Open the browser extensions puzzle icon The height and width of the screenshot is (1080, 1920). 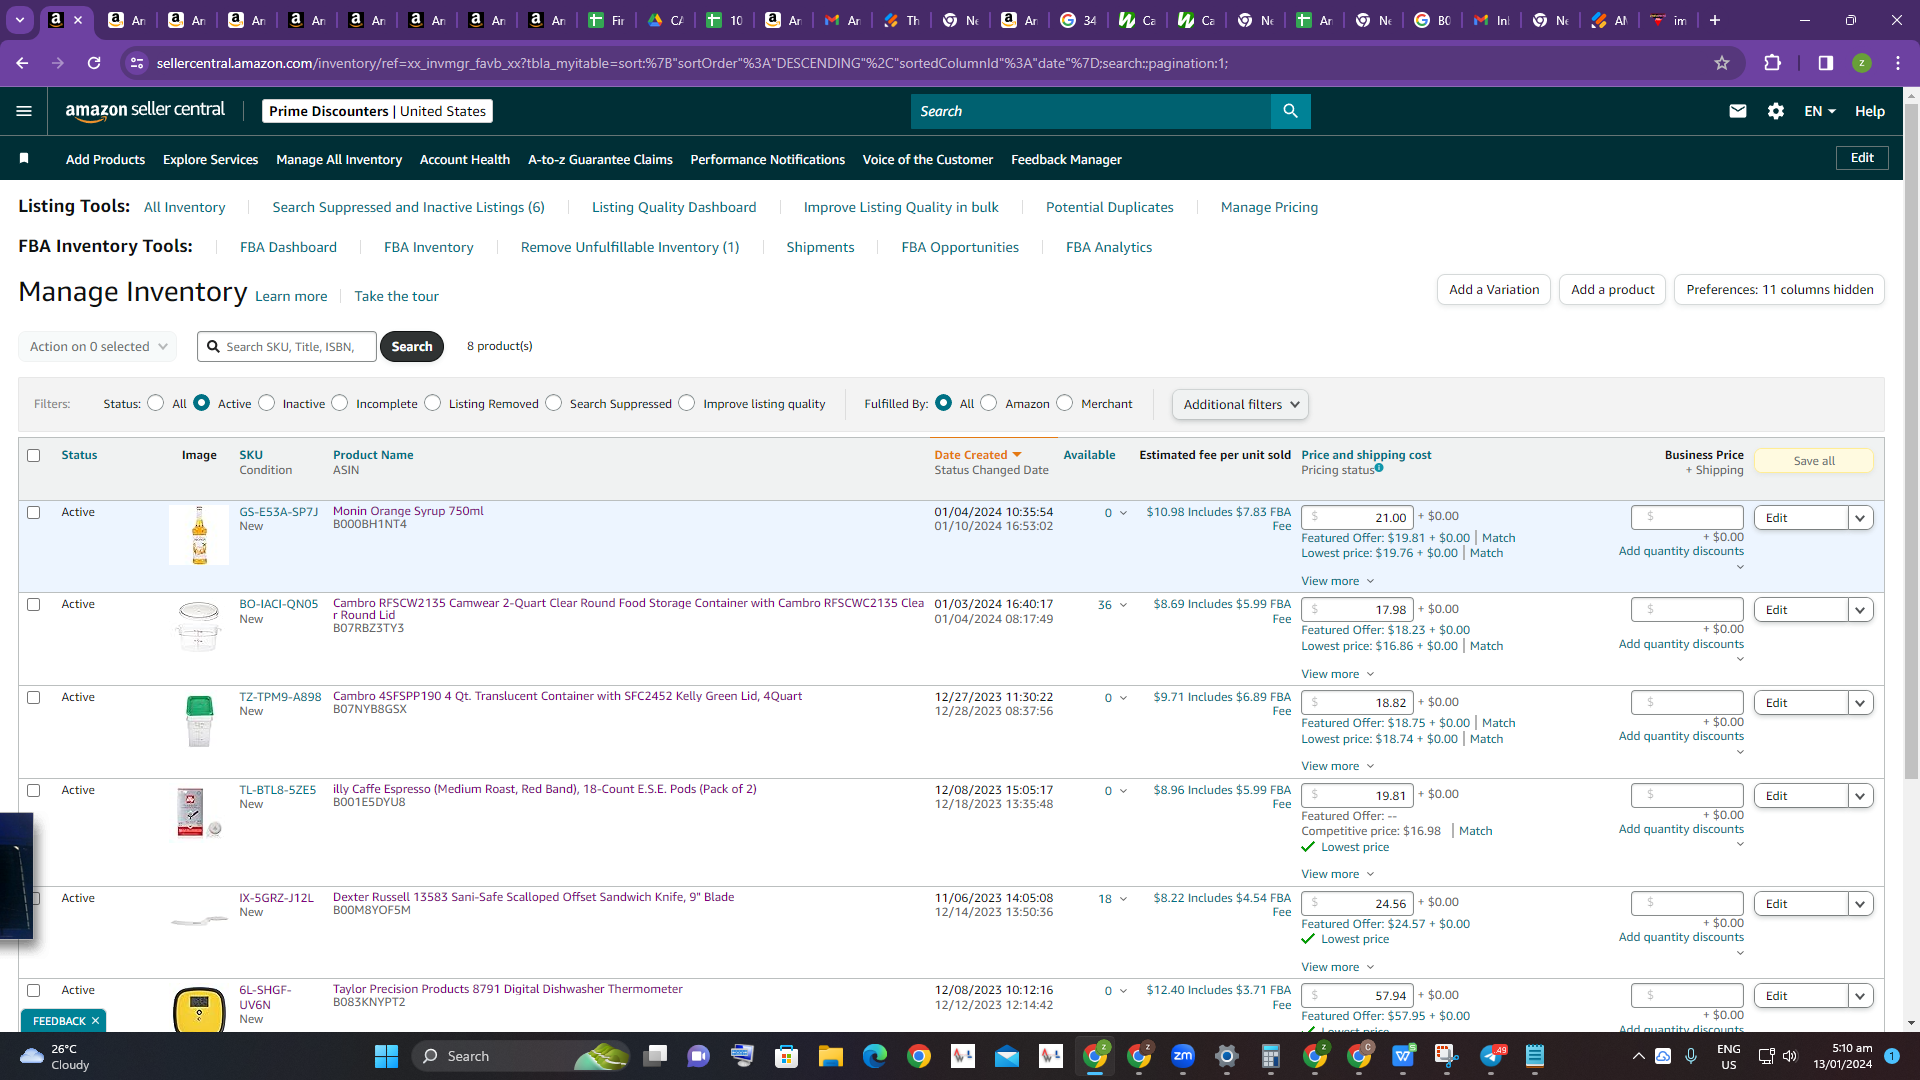coord(1772,63)
